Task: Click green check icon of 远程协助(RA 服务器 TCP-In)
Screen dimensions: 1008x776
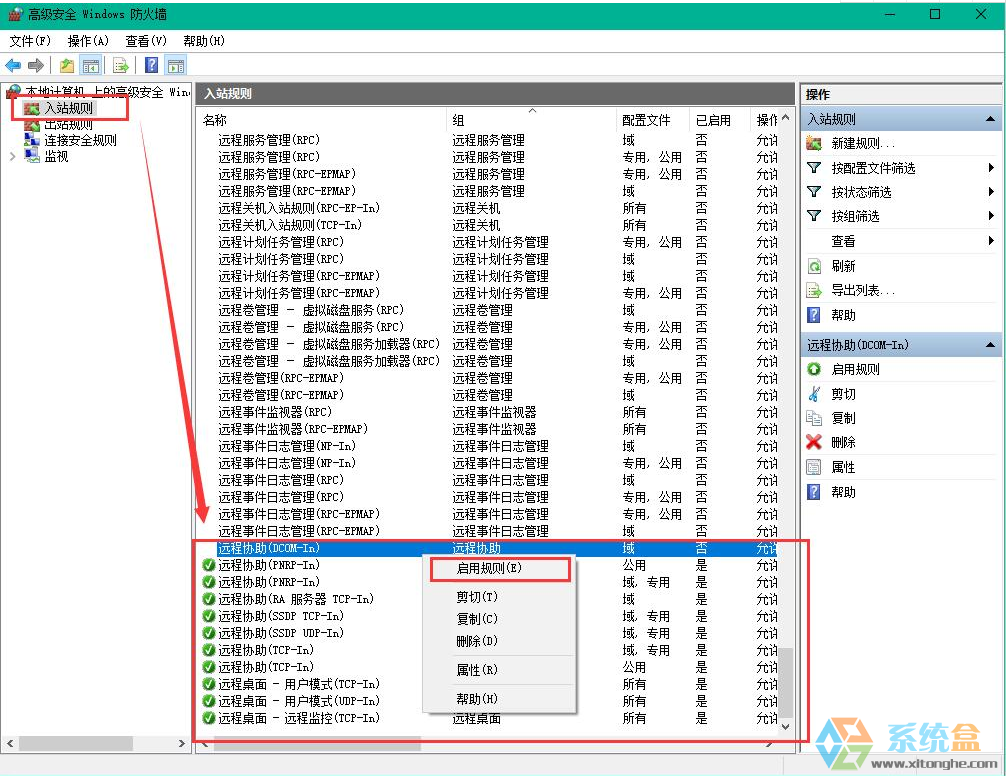Action: (208, 599)
